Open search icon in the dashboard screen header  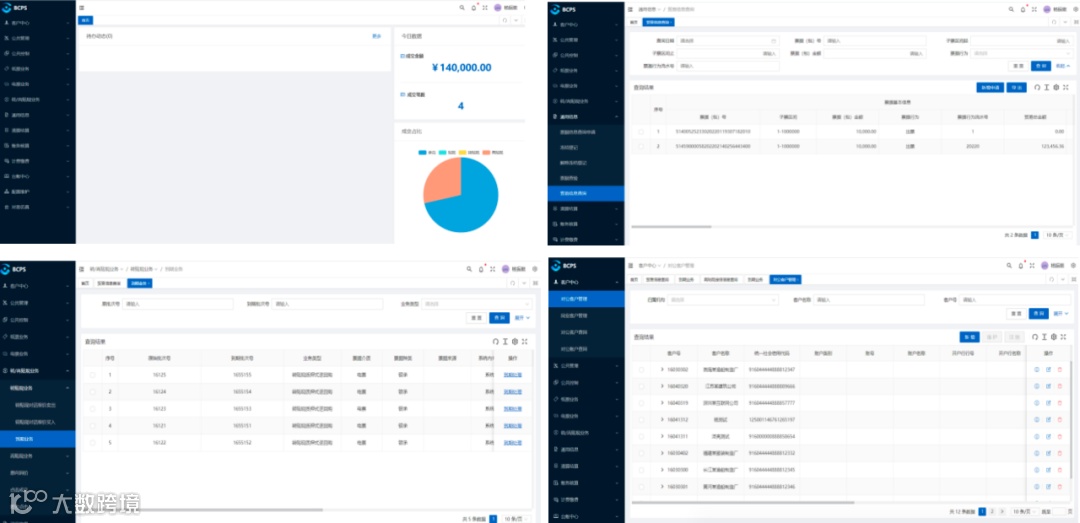tap(461, 8)
